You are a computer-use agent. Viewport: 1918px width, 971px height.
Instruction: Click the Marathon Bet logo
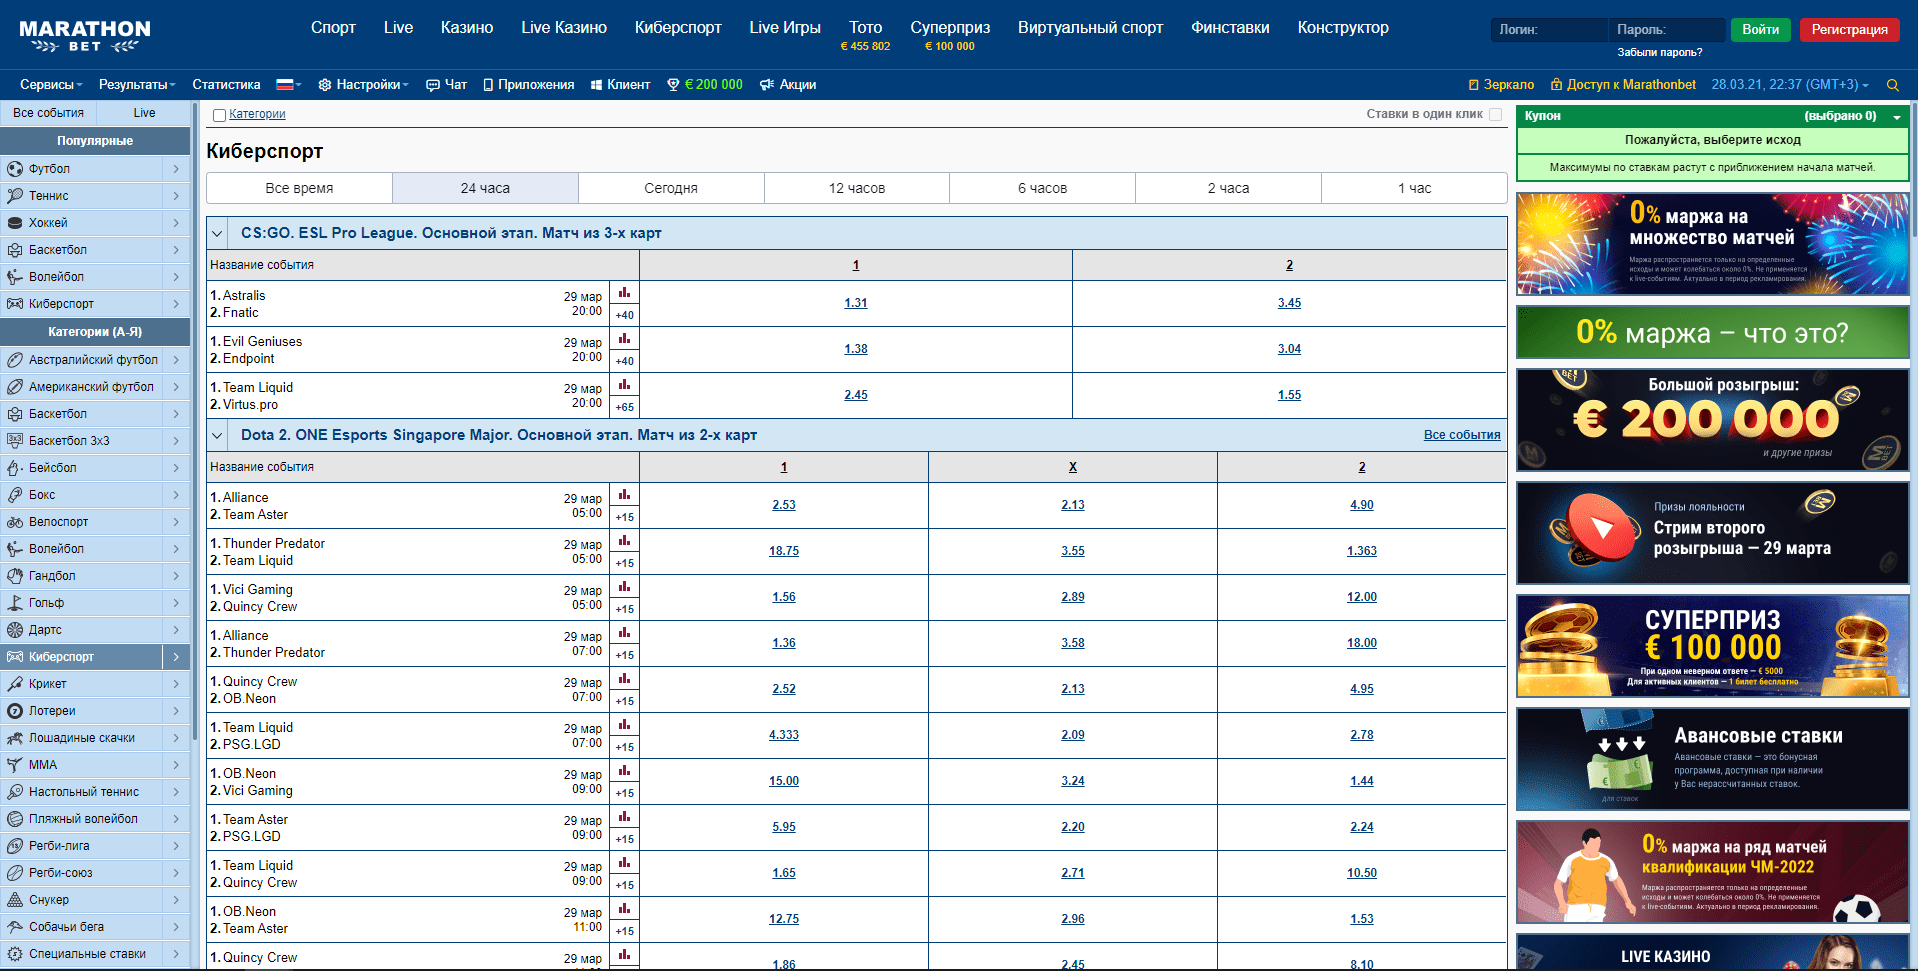click(85, 36)
